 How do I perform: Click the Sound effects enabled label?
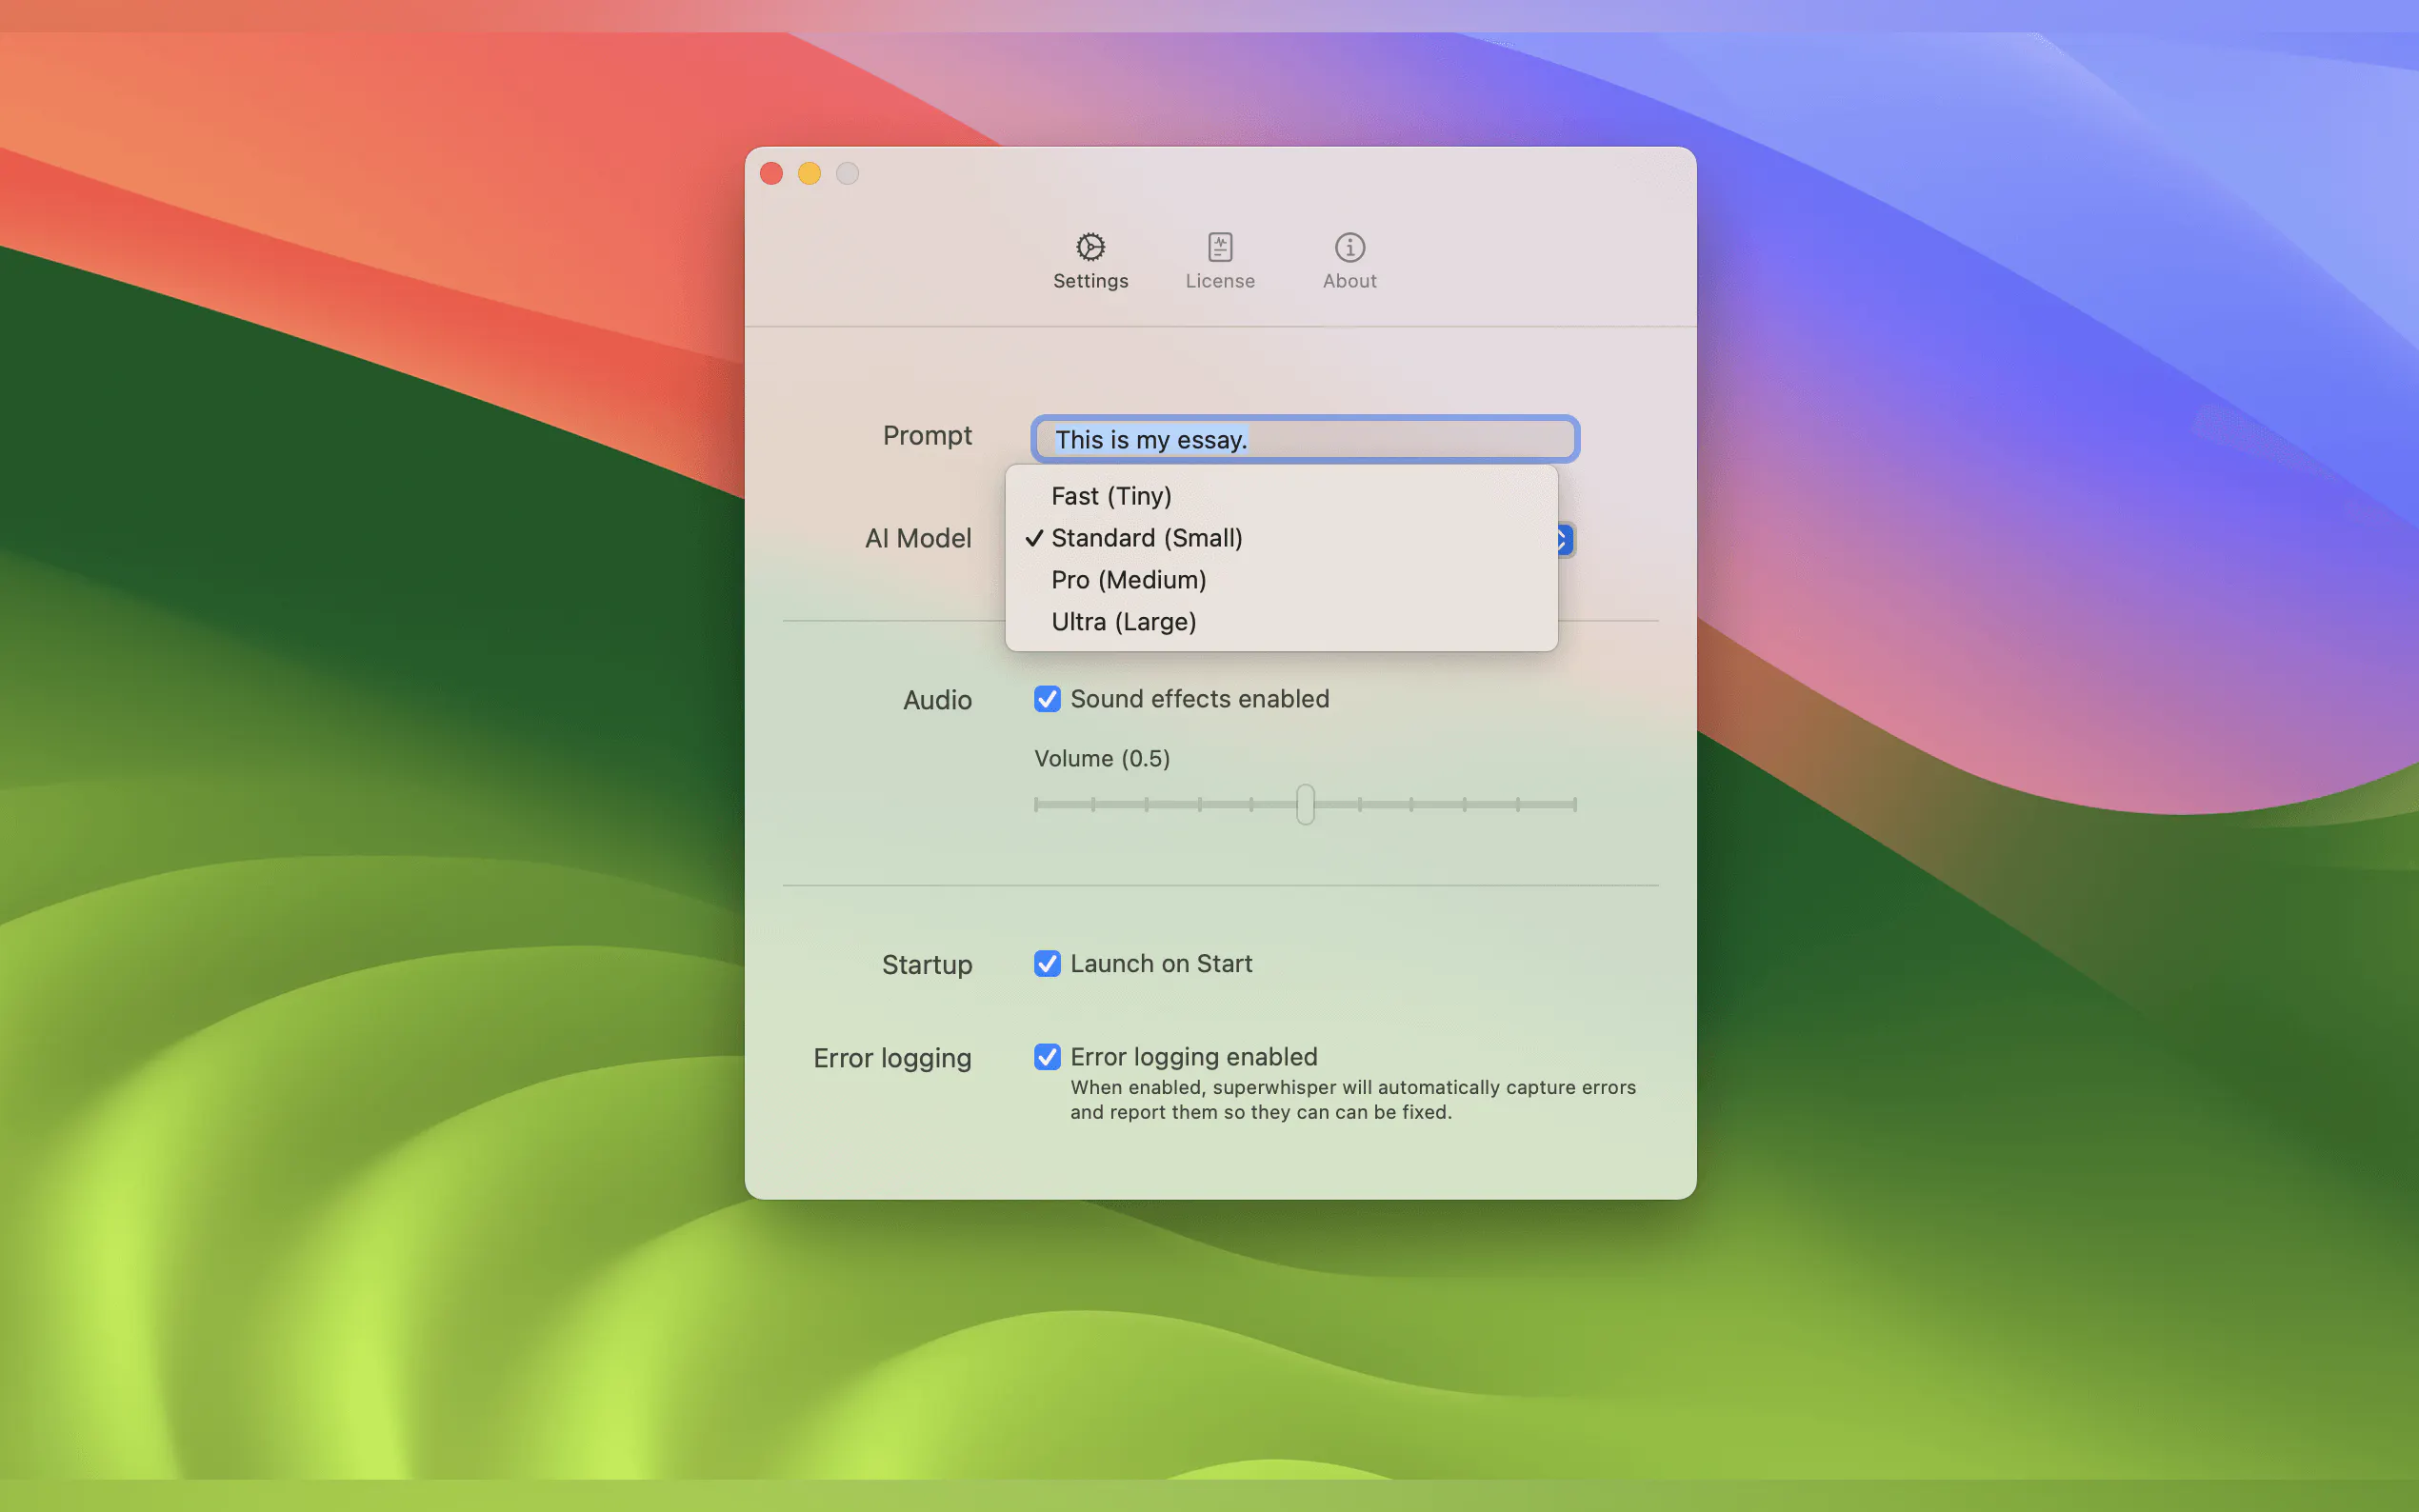pyautogui.click(x=1199, y=699)
